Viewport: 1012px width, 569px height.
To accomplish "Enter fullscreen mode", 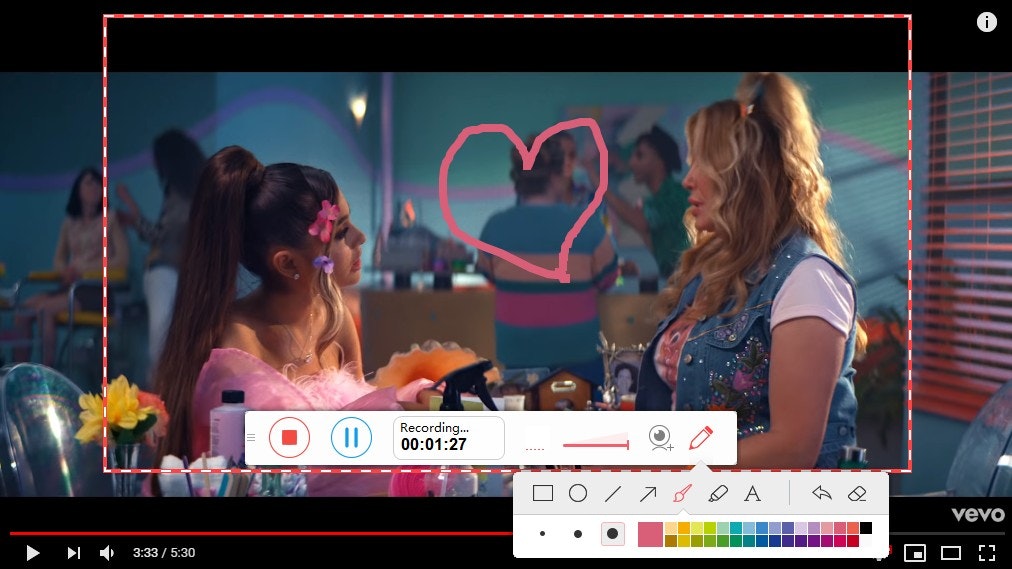I will click(x=987, y=553).
